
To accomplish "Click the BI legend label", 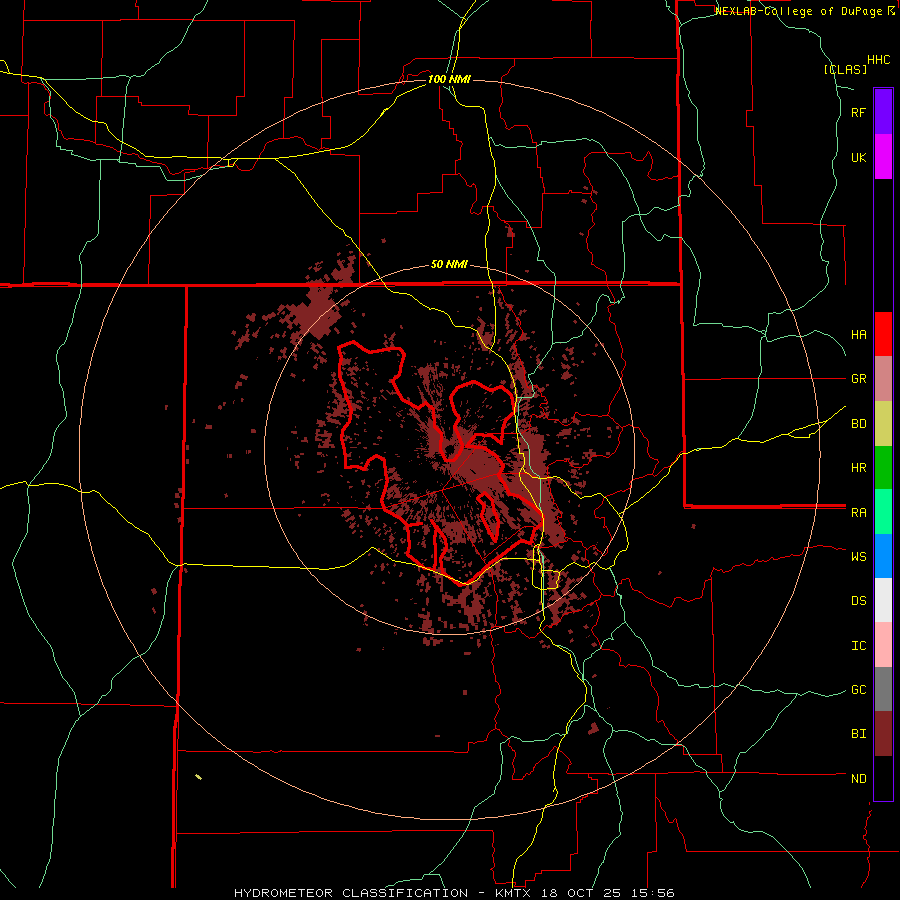I will (858, 734).
